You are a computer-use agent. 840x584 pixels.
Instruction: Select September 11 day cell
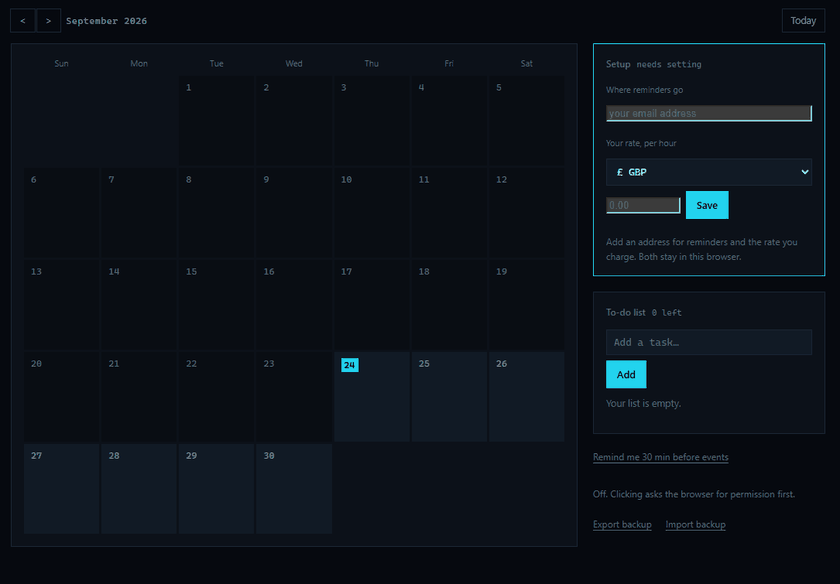coord(449,213)
